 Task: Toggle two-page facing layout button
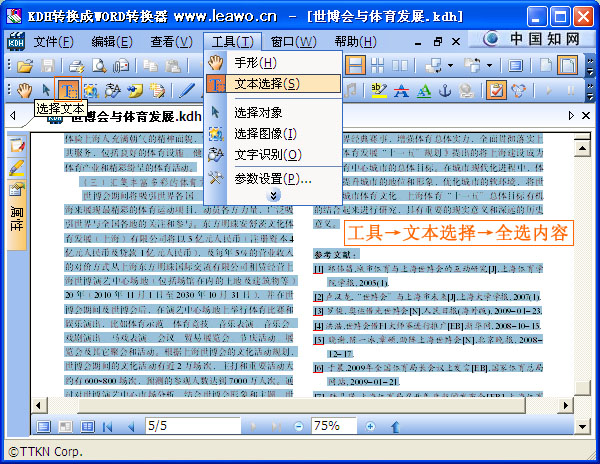coord(400,65)
